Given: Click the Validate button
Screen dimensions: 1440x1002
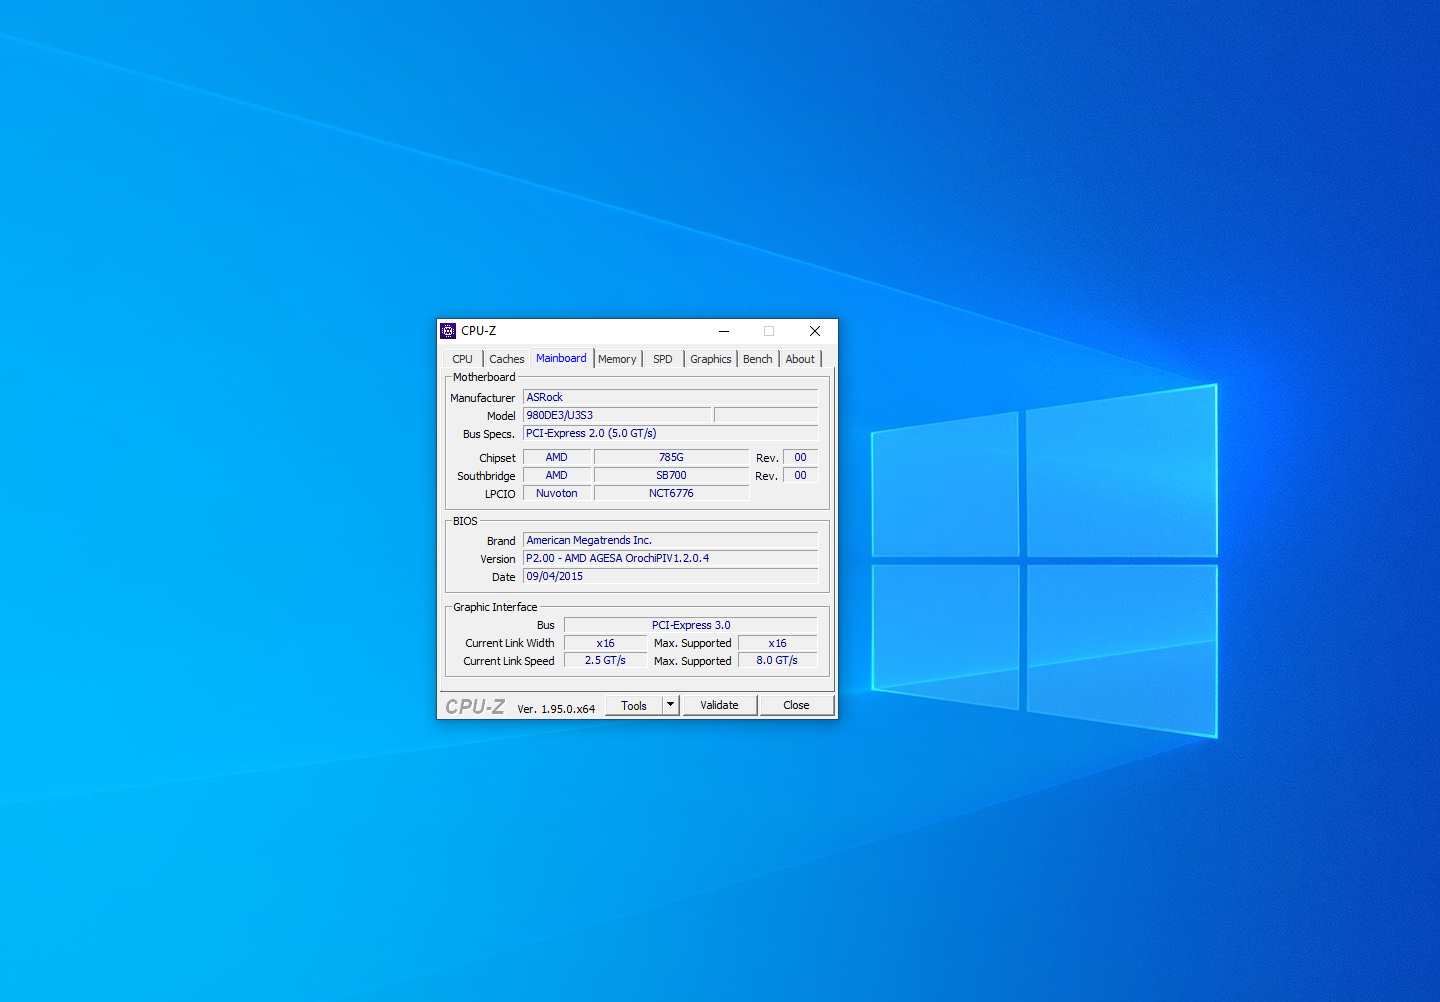Looking at the screenshot, I should point(719,705).
